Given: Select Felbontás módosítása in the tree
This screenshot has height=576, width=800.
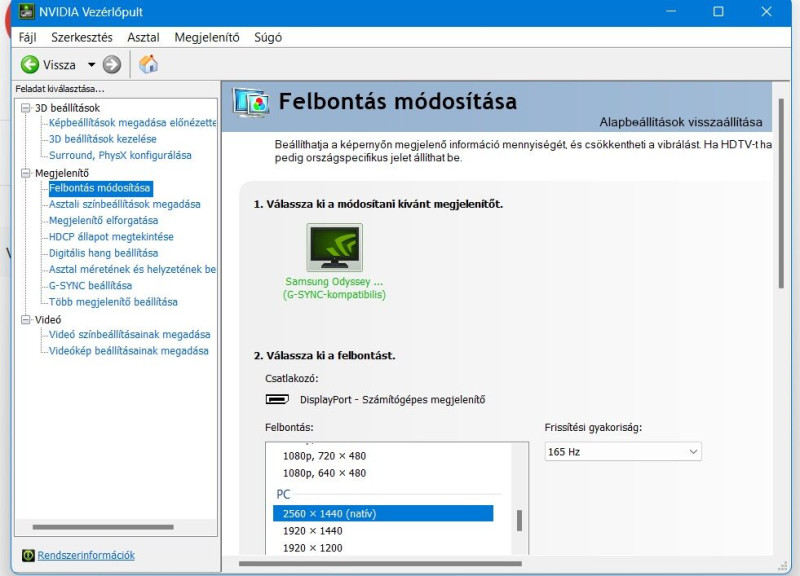Looking at the screenshot, I should coord(99,188).
